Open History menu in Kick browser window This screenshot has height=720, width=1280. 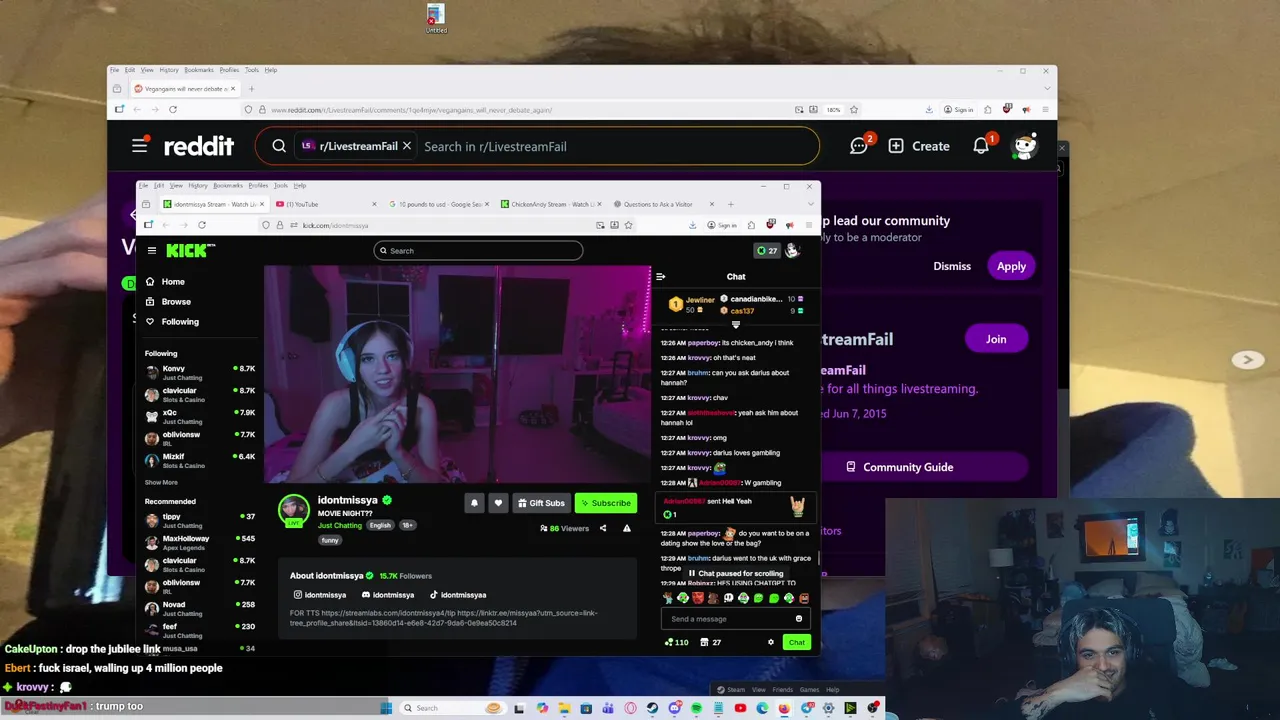[198, 185]
